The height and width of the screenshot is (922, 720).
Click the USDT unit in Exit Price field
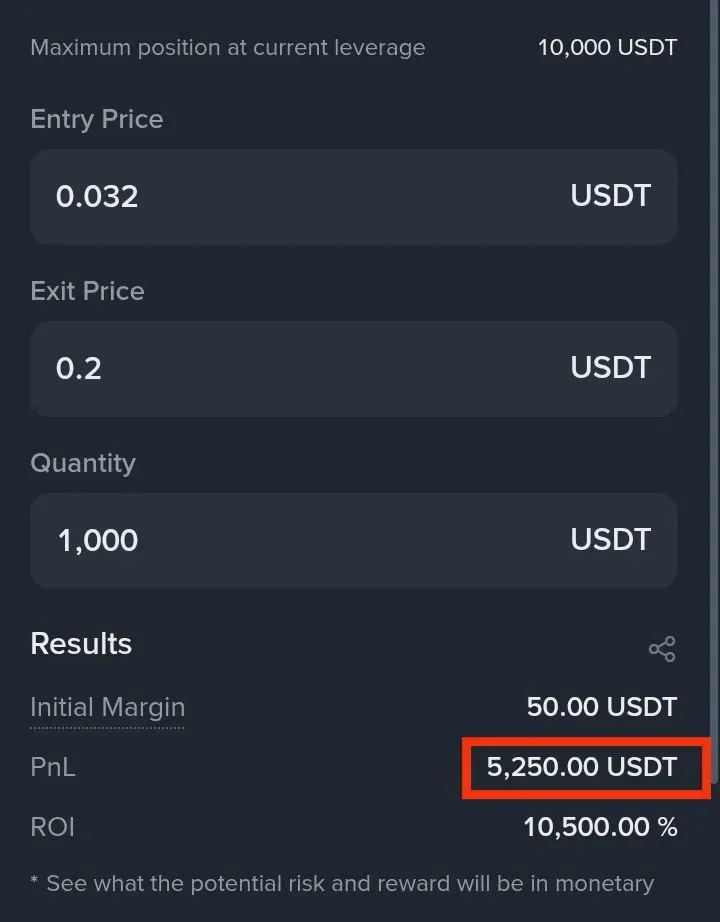610,368
